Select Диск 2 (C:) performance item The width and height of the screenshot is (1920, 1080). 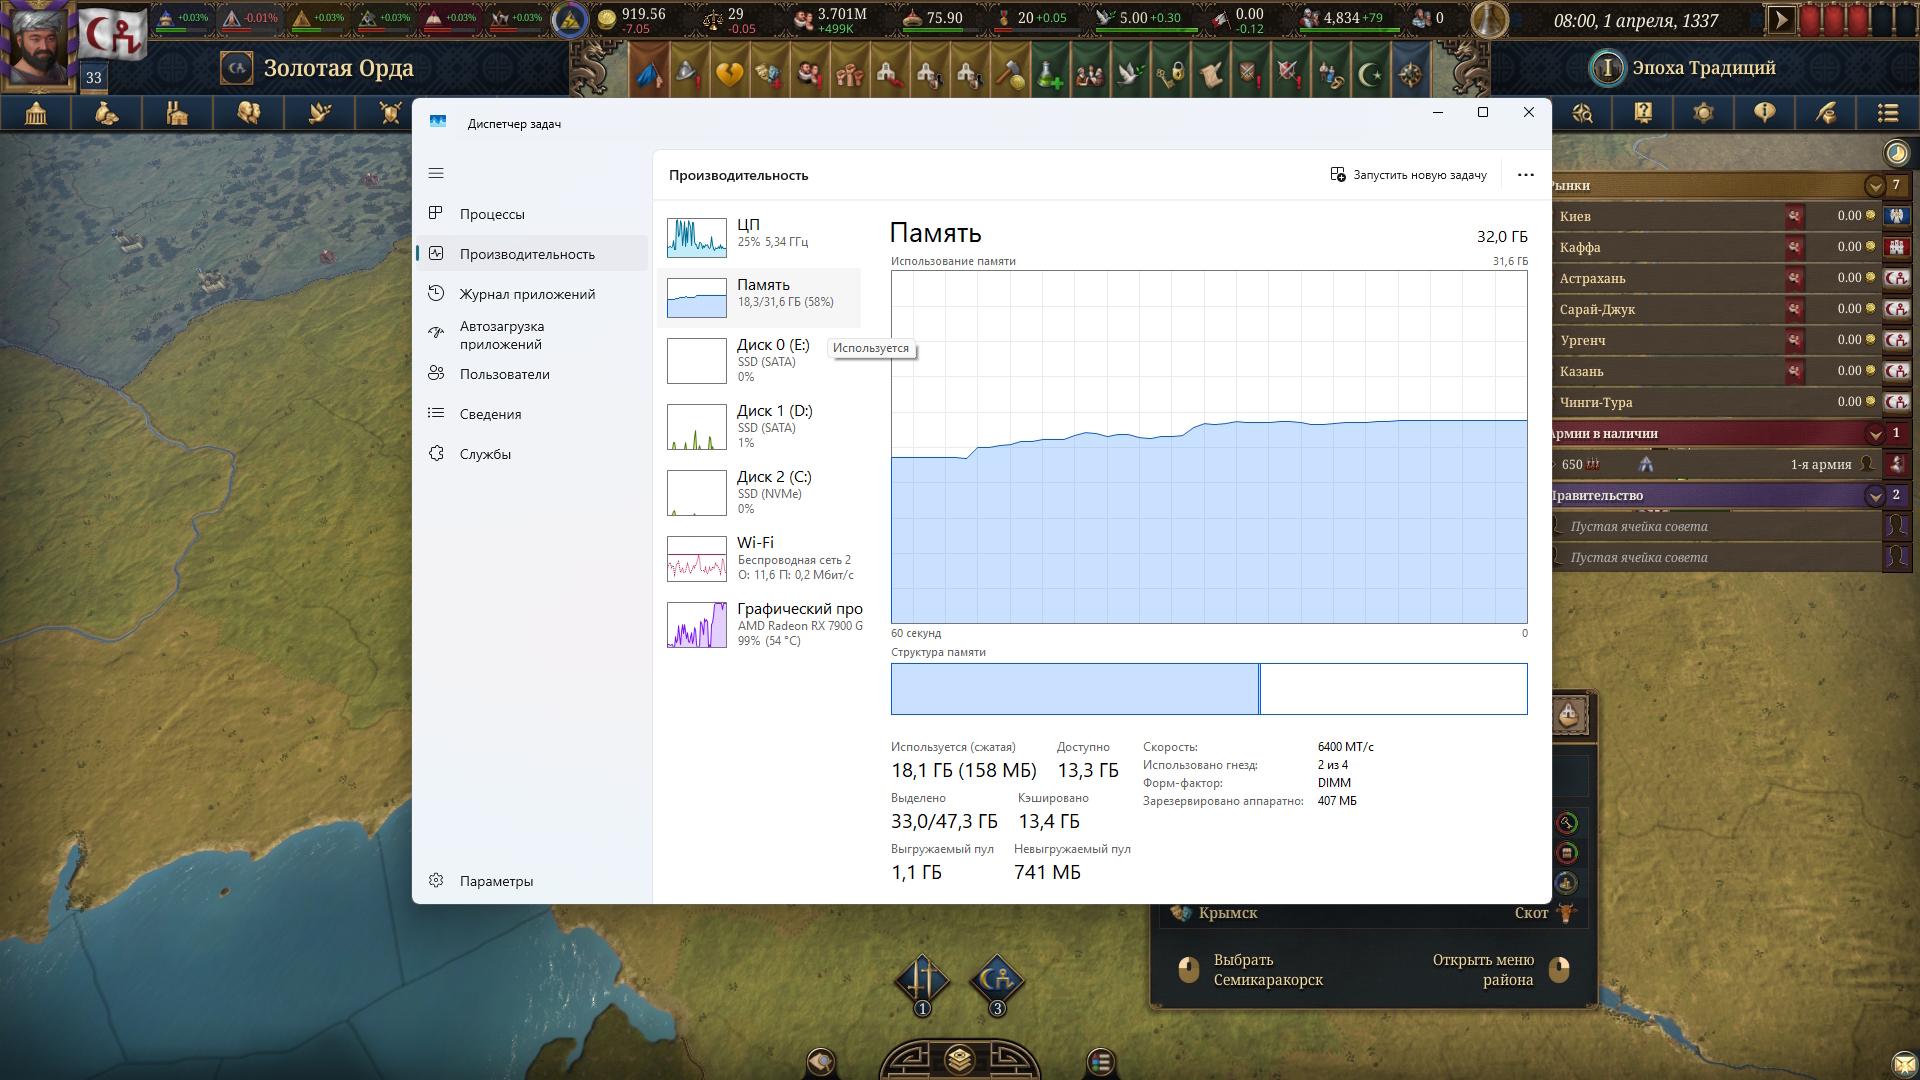click(x=759, y=492)
